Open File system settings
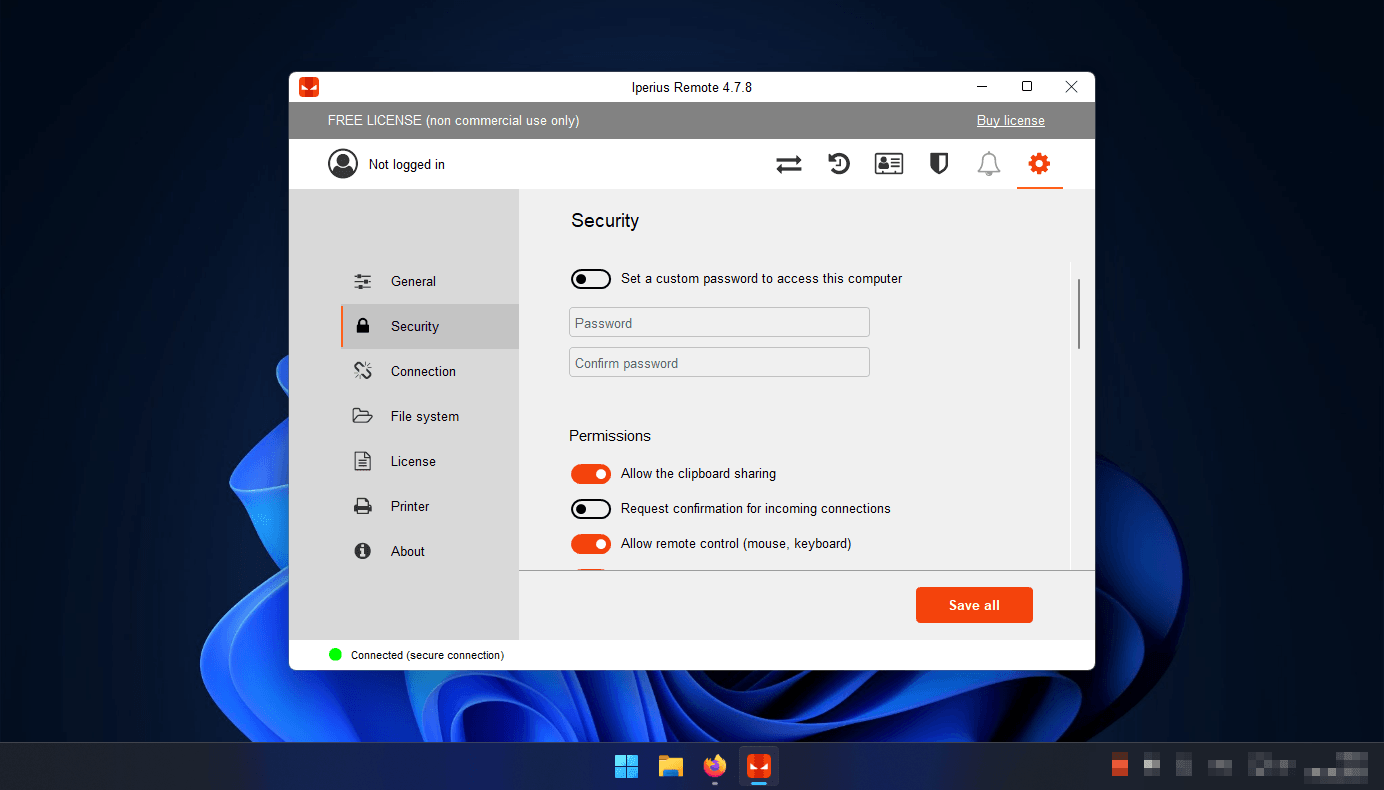The image size is (1384, 790). pyautogui.click(x=430, y=416)
